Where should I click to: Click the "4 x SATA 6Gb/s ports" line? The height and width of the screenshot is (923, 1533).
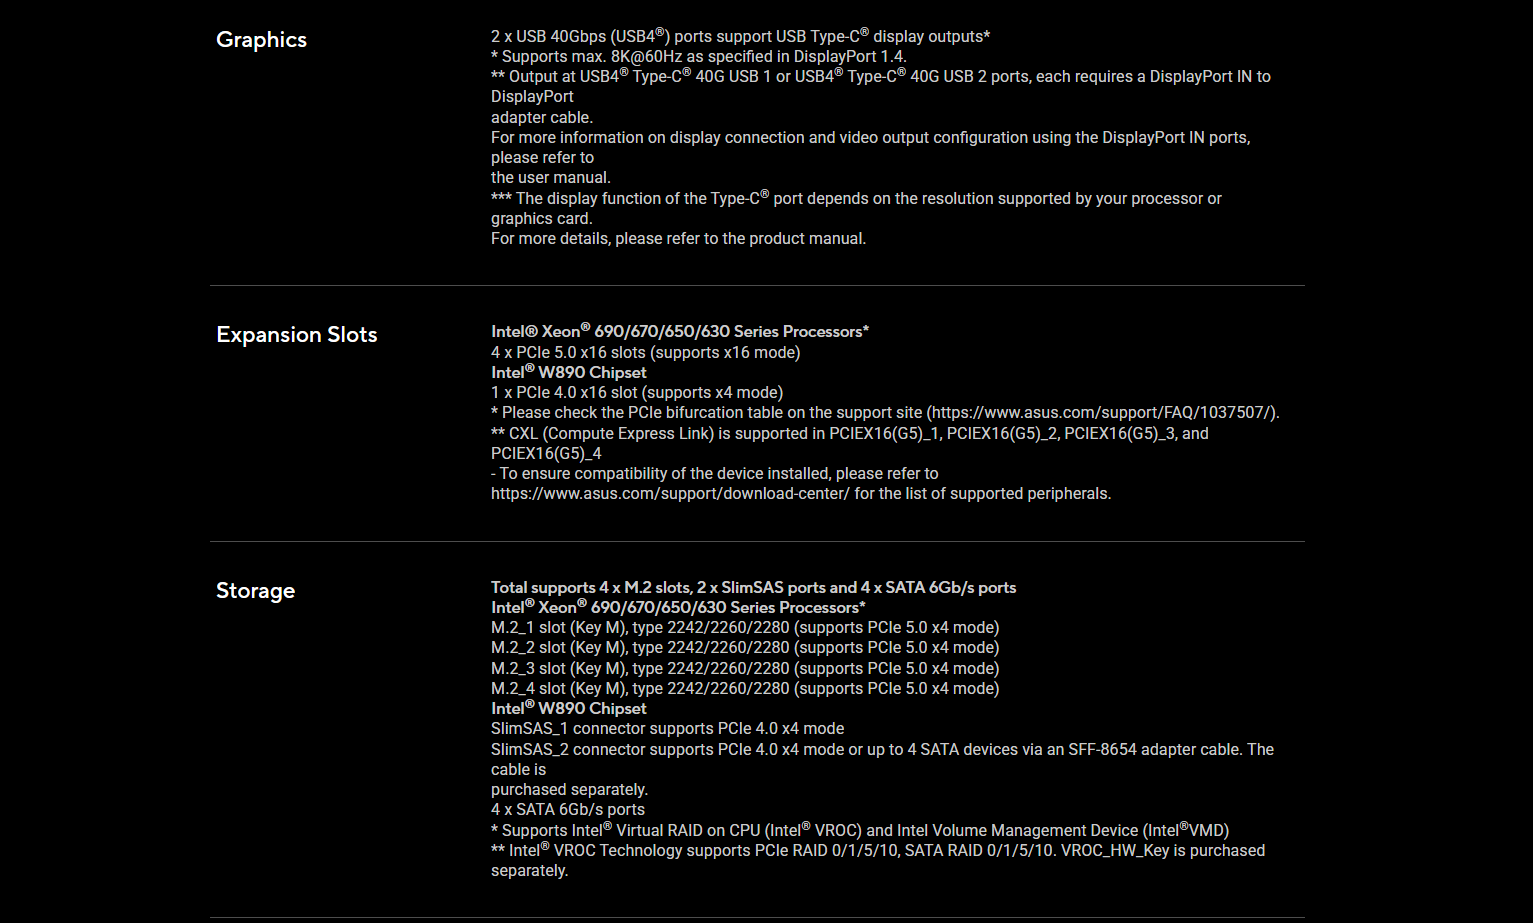pyautogui.click(x=567, y=810)
